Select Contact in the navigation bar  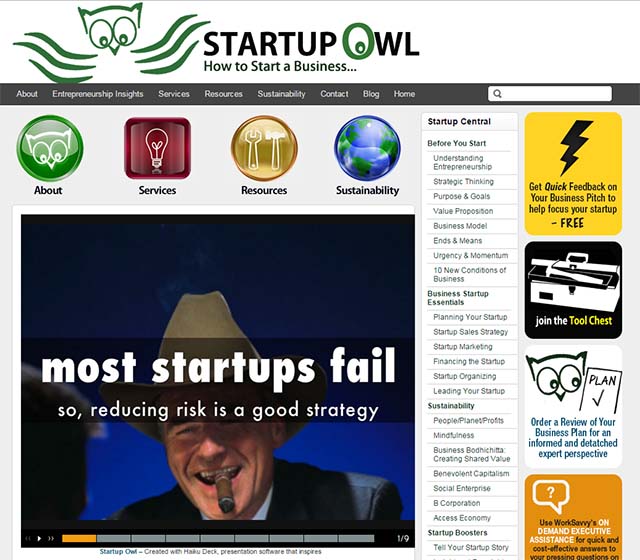click(334, 94)
